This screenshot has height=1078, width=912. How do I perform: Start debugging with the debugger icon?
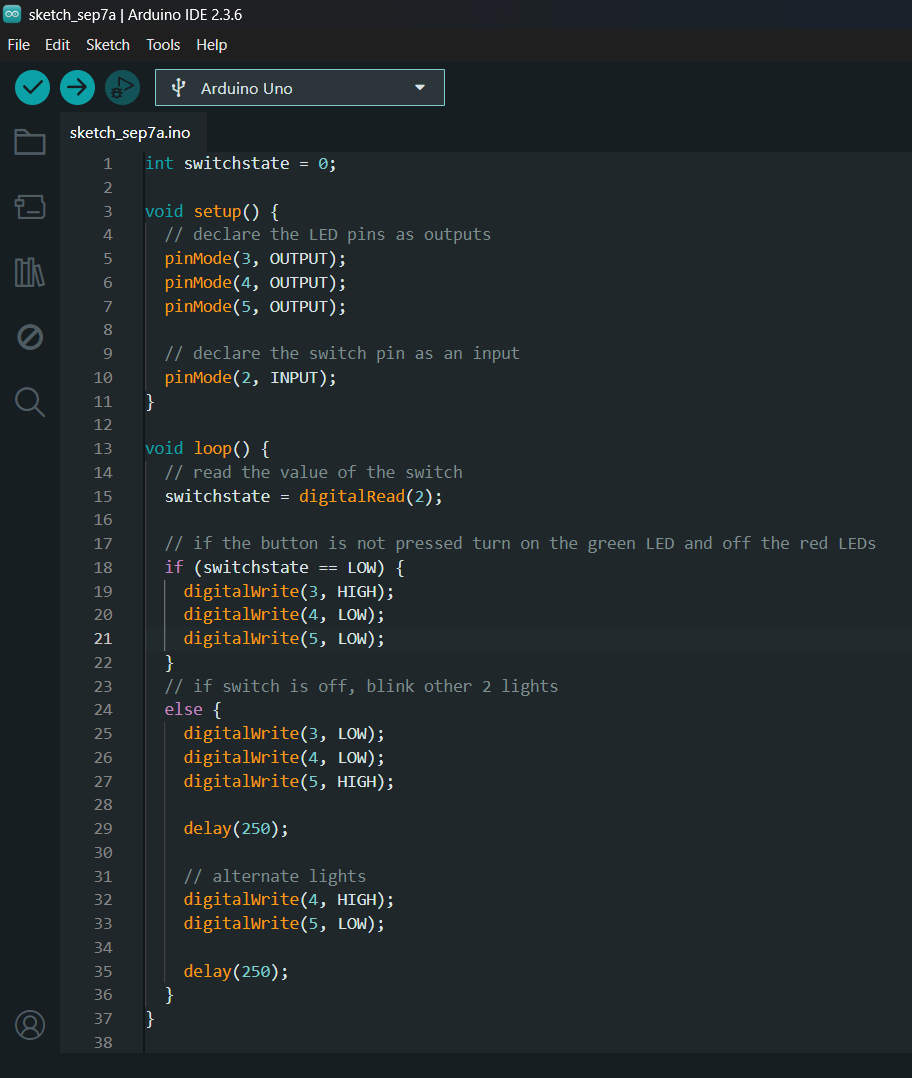coord(122,87)
